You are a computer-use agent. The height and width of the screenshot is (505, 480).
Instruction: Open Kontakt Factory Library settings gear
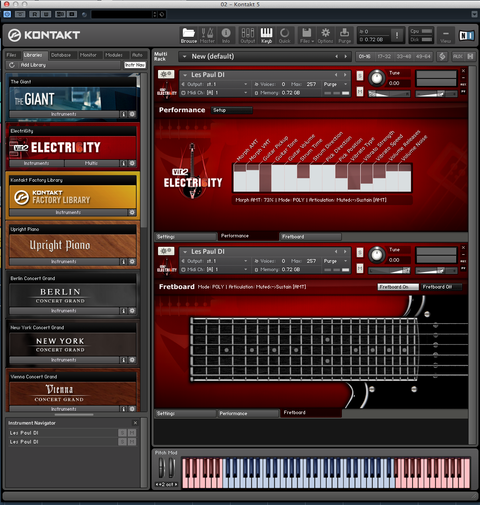tap(132, 212)
